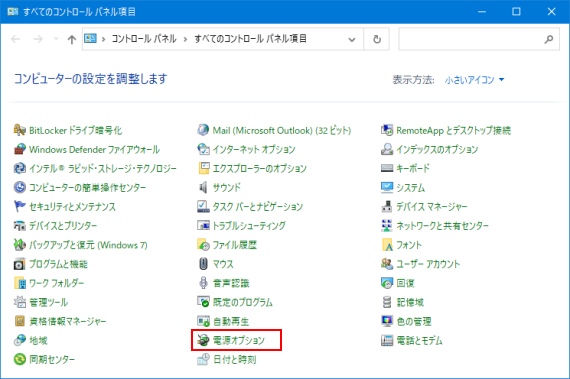570x379 pixels.
Task: Go back with the left arrow button
Action: pyautogui.click(x=16, y=39)
